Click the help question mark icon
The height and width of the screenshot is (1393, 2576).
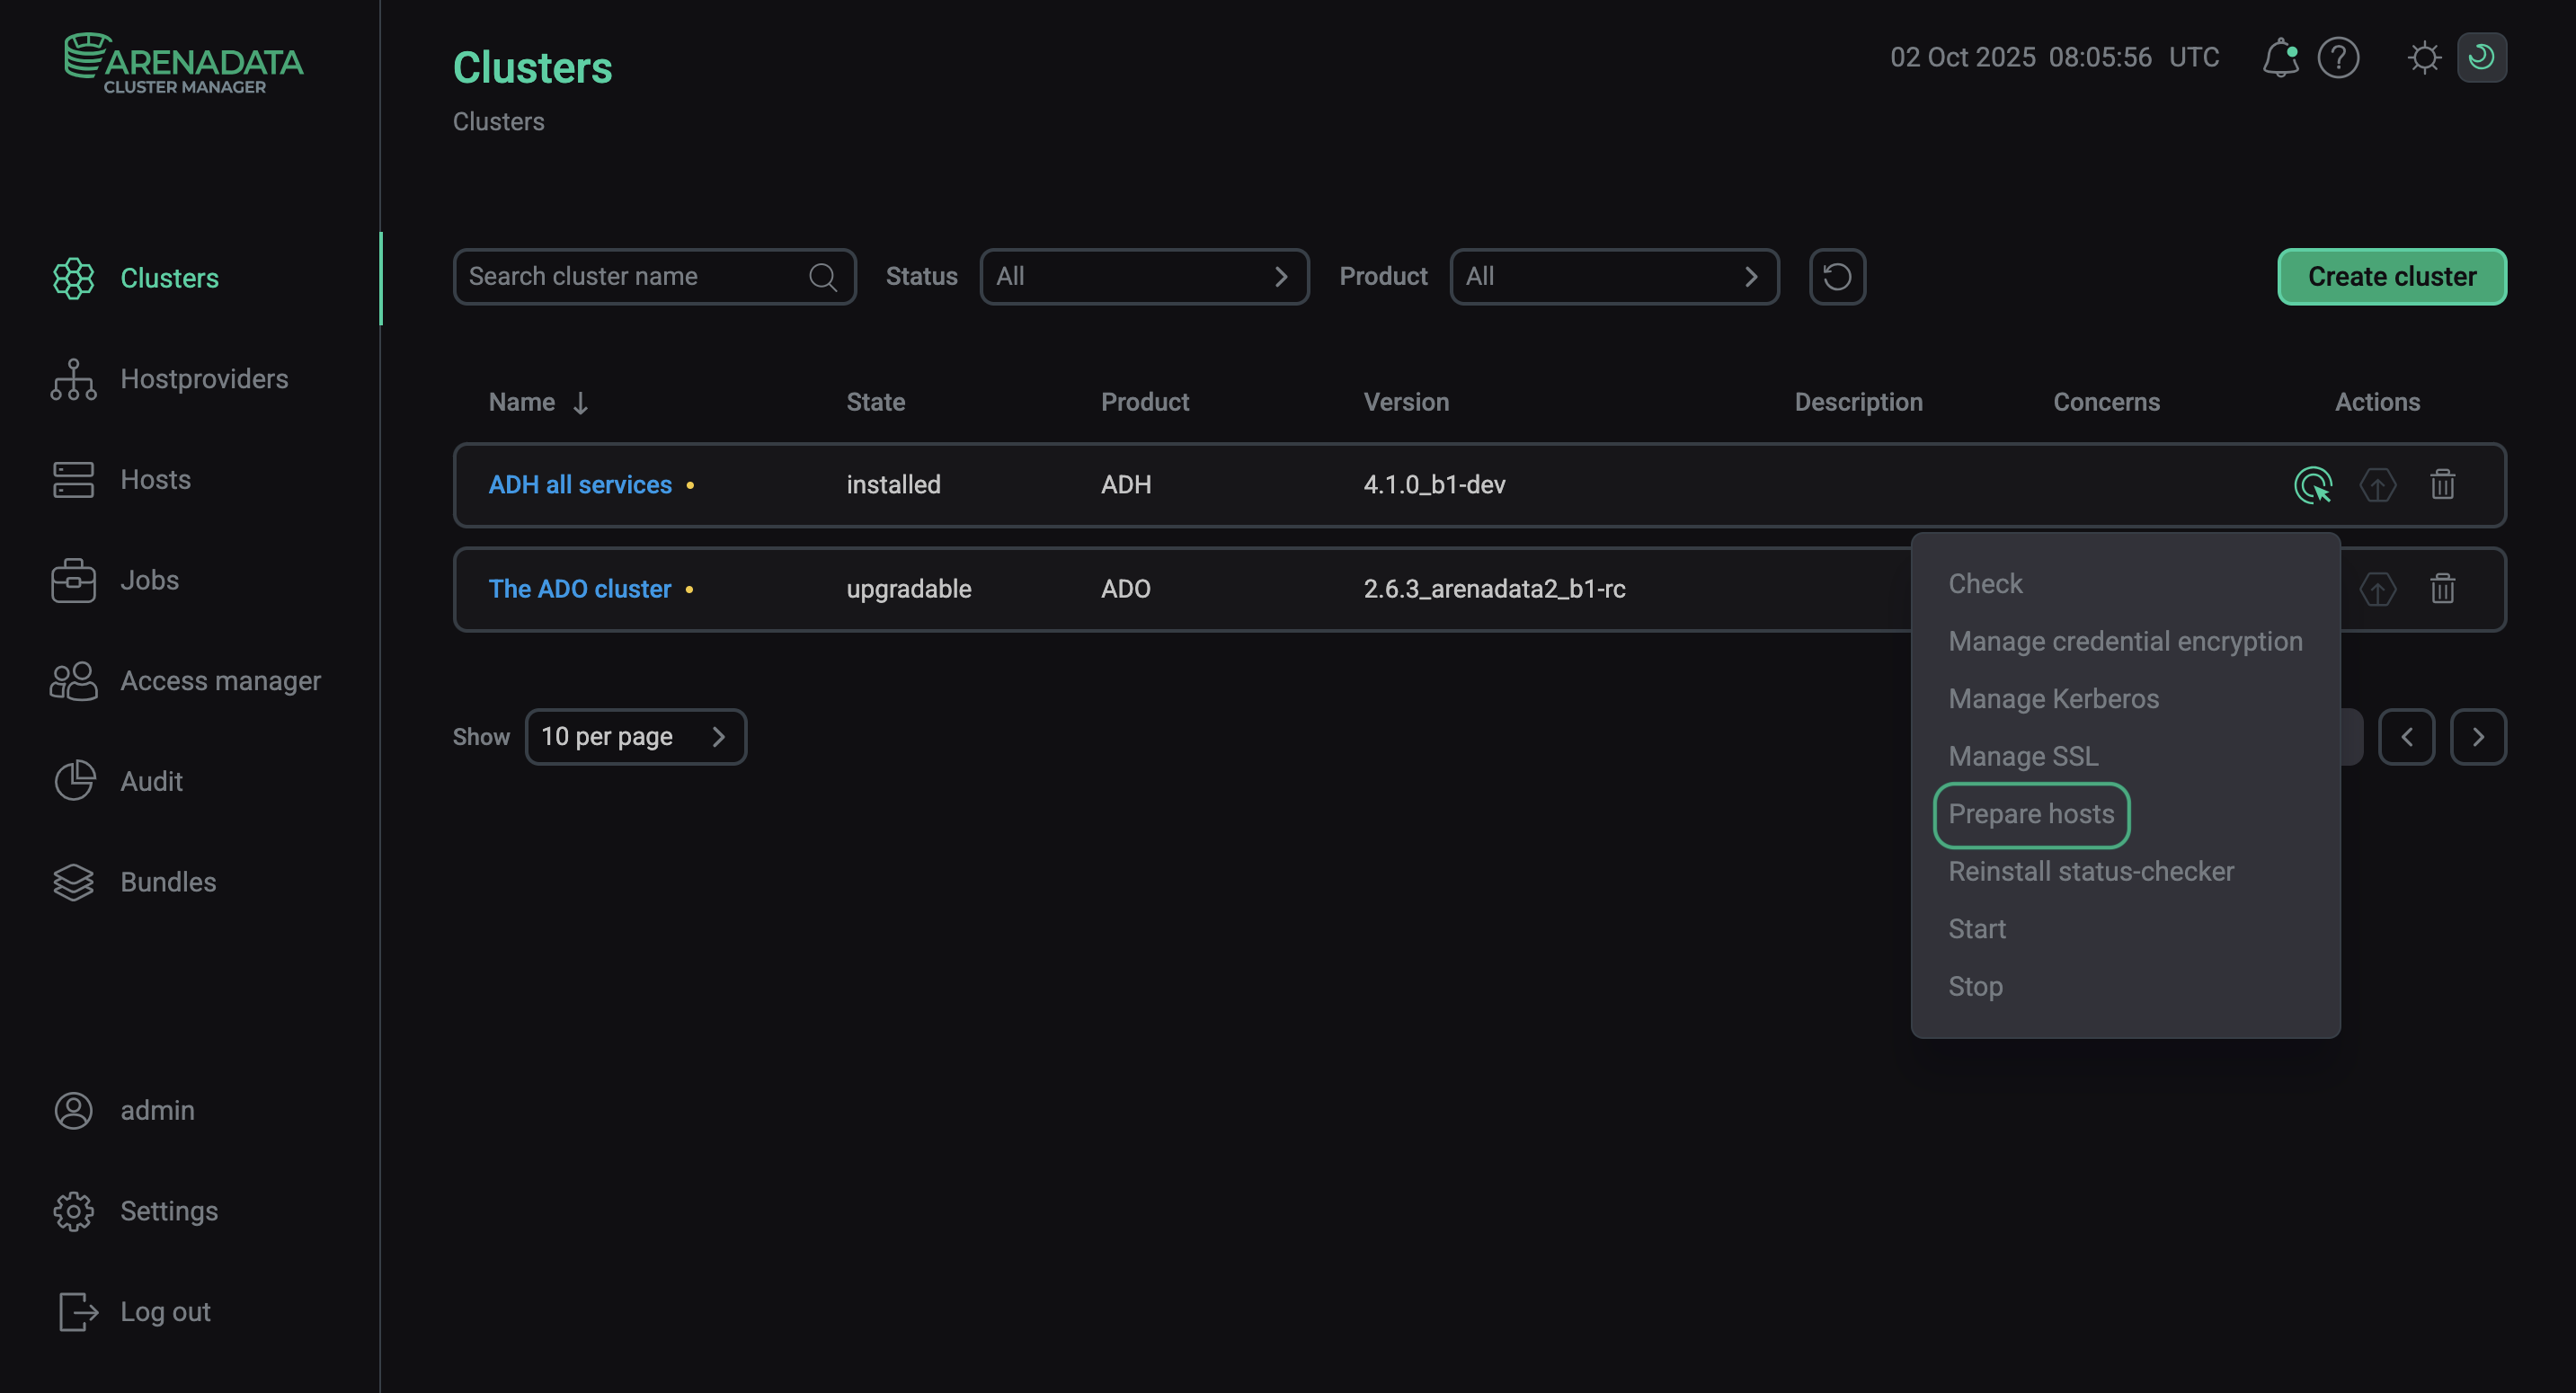2339,57
